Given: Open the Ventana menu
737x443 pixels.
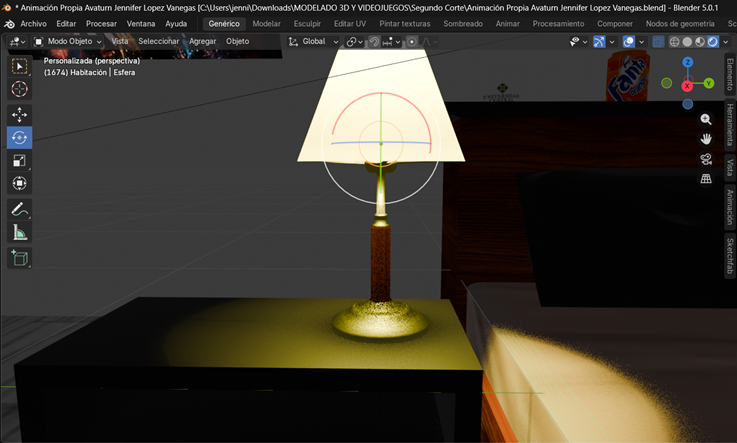Looking at the screenshot, I should tap(141, 23).
